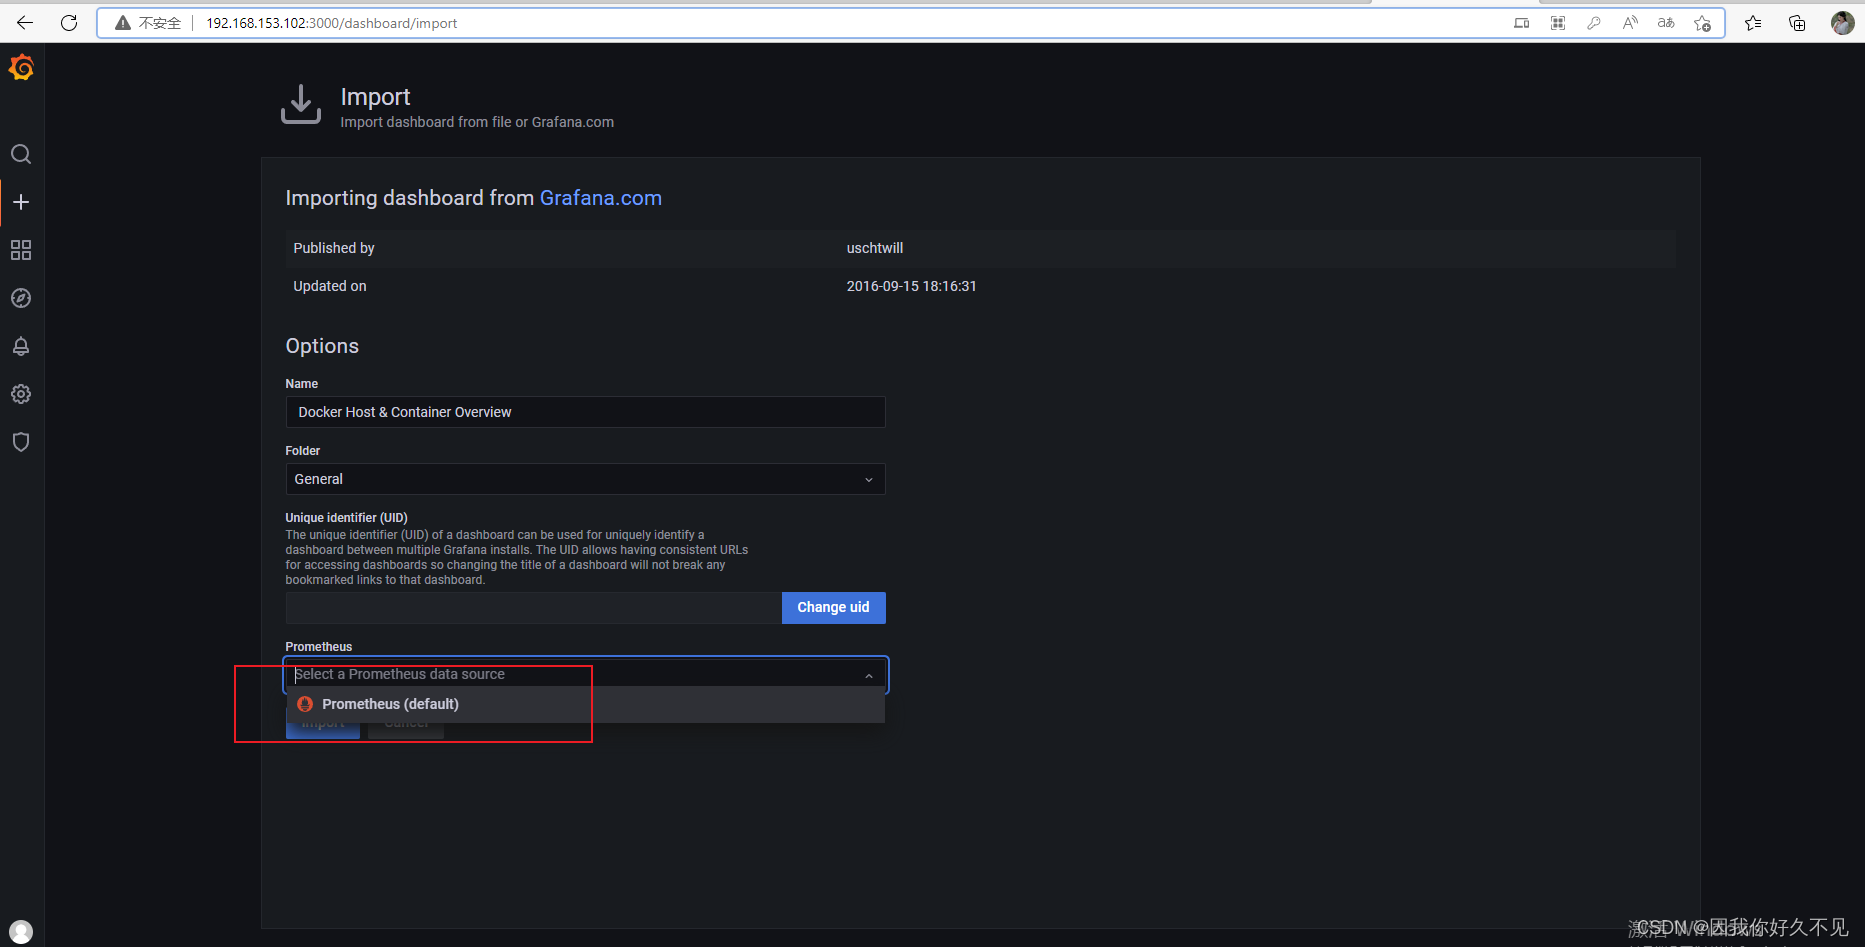Click the QR code grid icon in address bar
1865x947 pixels.
coord(1558,23)
